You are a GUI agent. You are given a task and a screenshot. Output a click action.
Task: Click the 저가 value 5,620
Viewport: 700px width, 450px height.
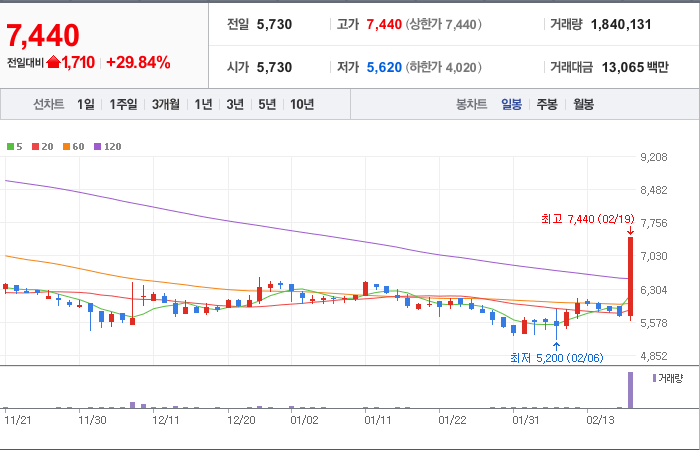(384, 67)
